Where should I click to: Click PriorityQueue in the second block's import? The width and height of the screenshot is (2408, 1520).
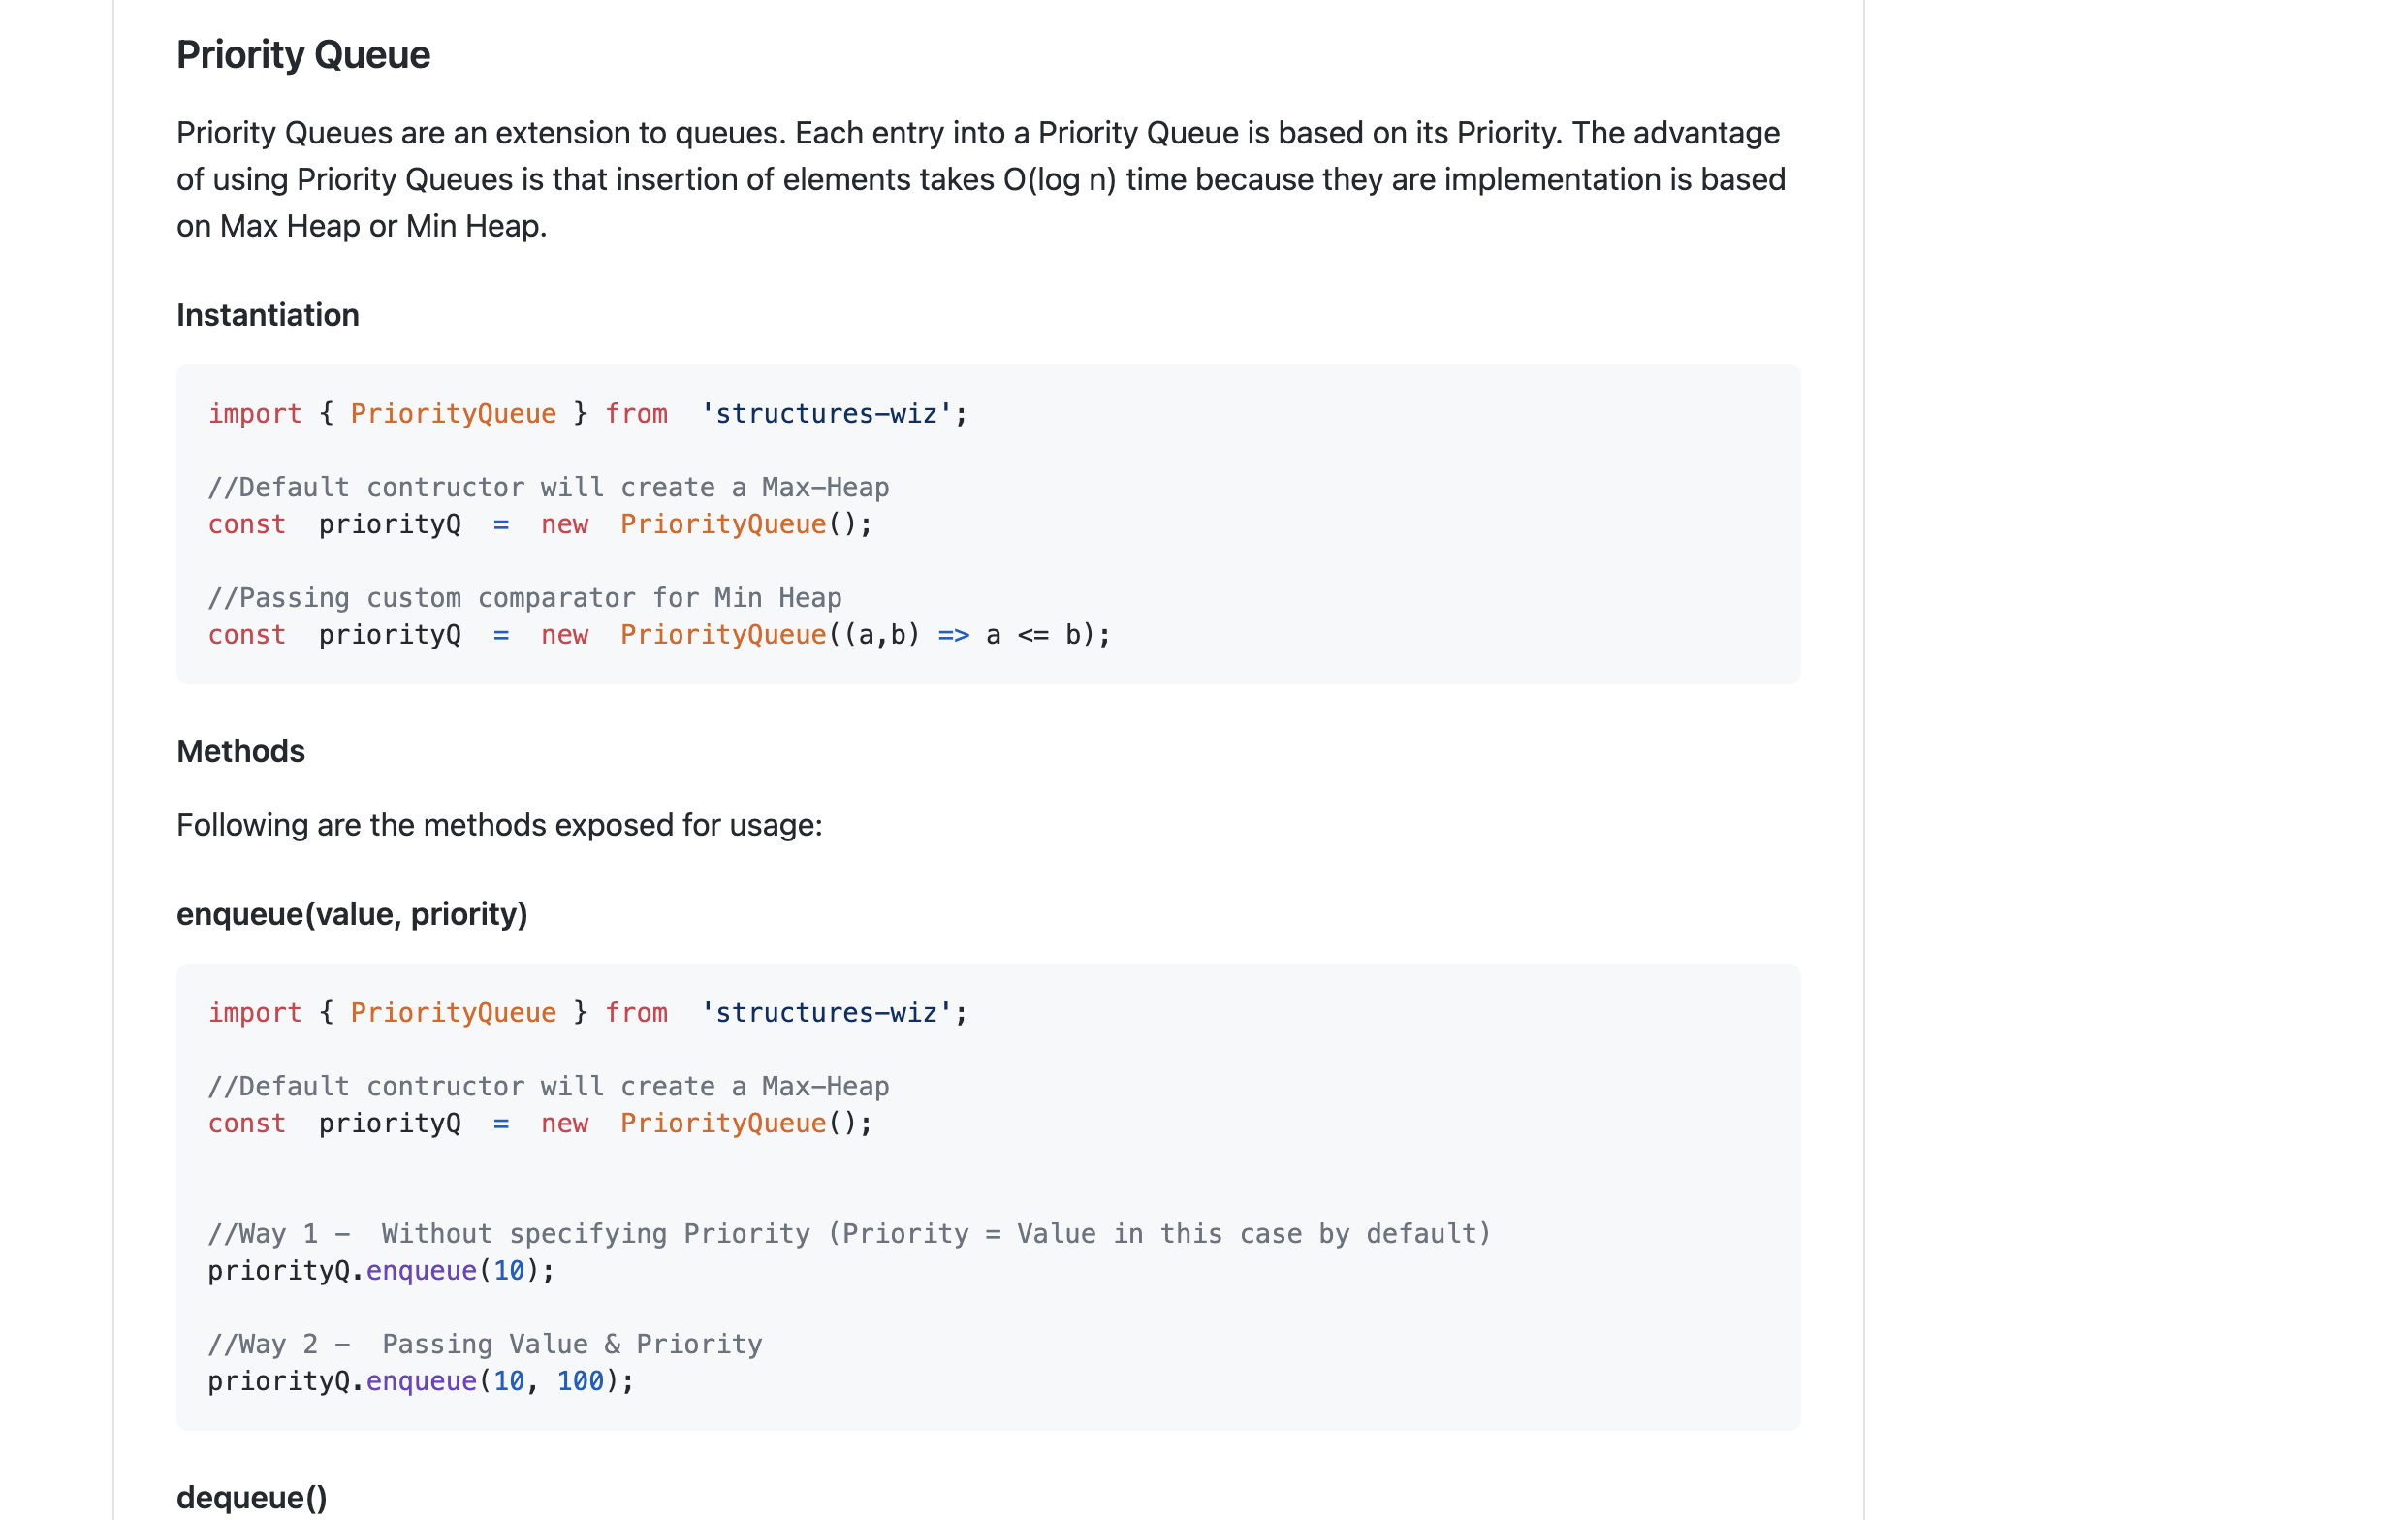[x=453, y=1013]
